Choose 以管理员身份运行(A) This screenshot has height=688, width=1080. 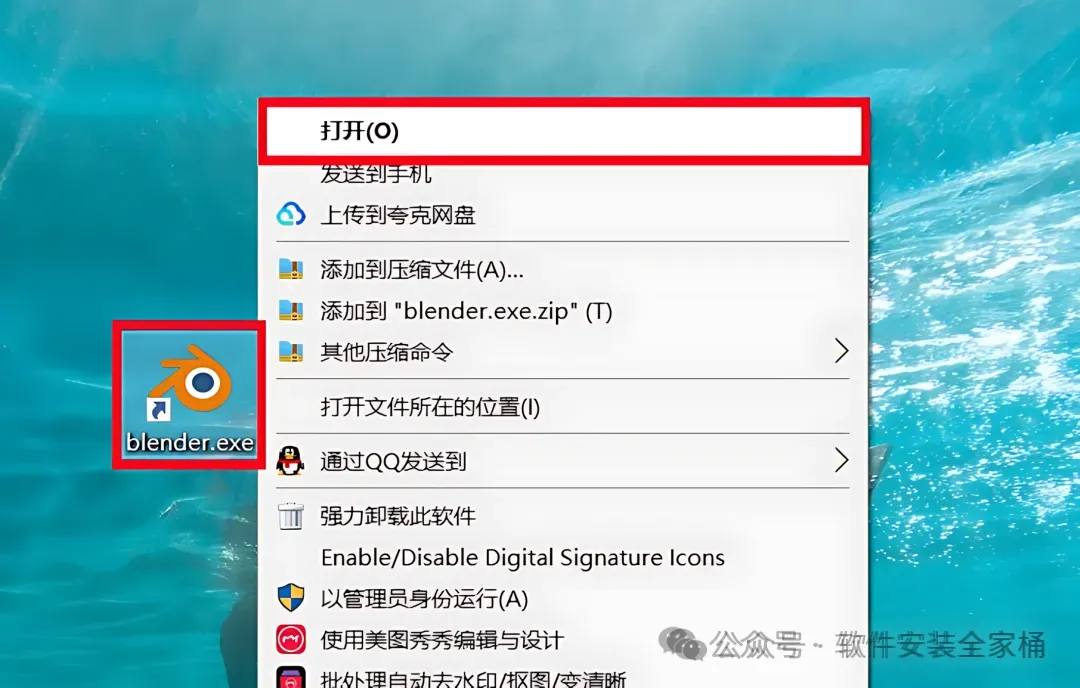(563, 598)
